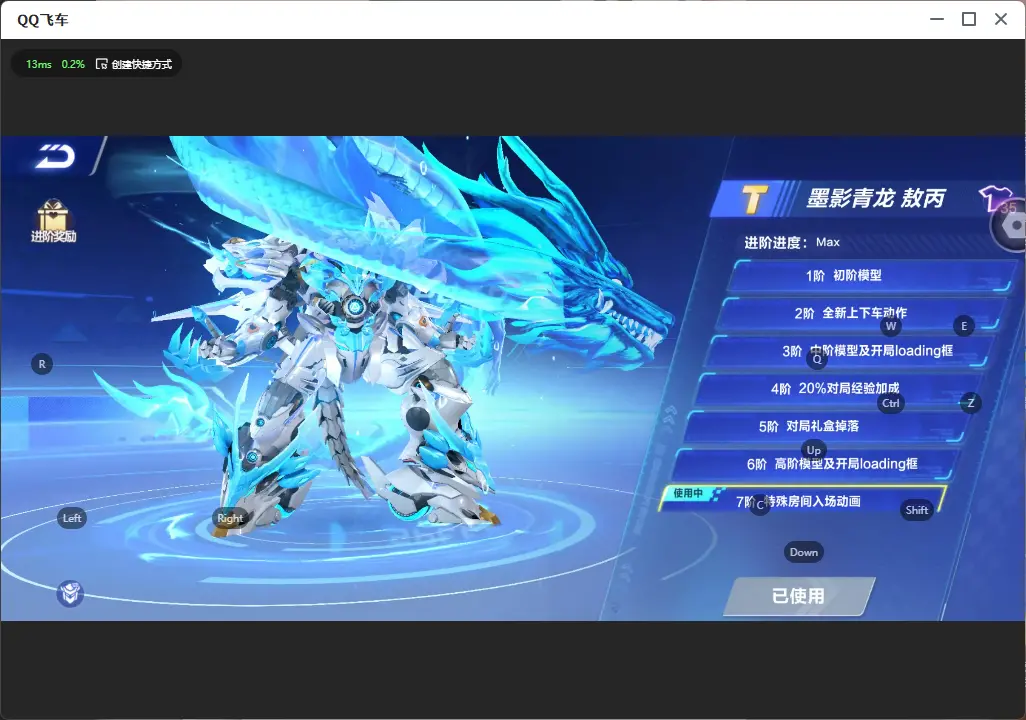Click the Left key overlay

tap(72, 518)
